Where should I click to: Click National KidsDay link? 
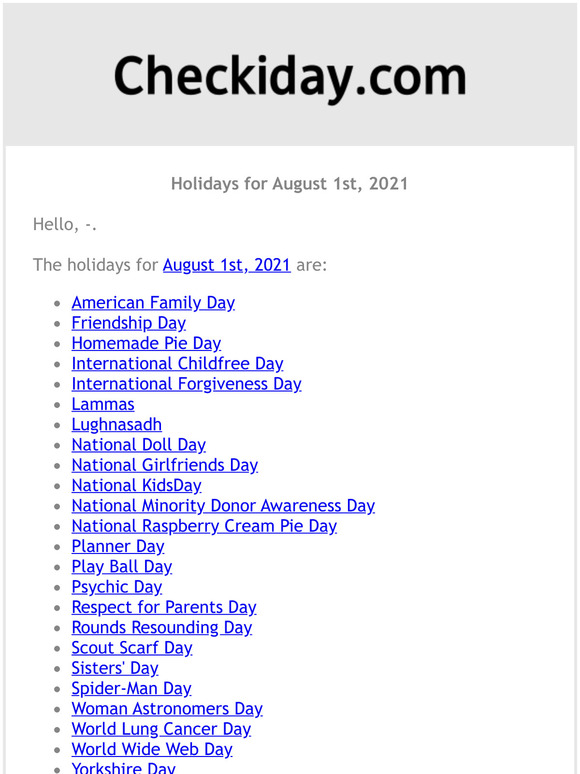coord(136,485)
